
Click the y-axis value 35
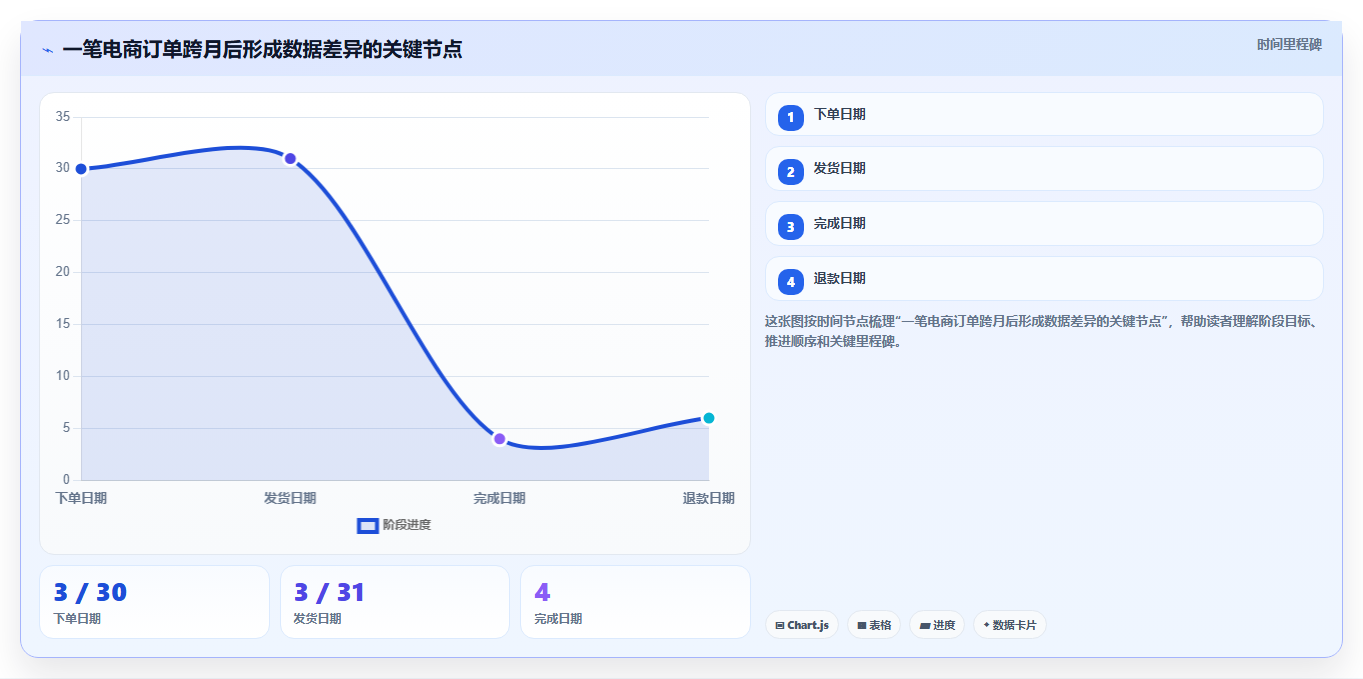[63, 117]
